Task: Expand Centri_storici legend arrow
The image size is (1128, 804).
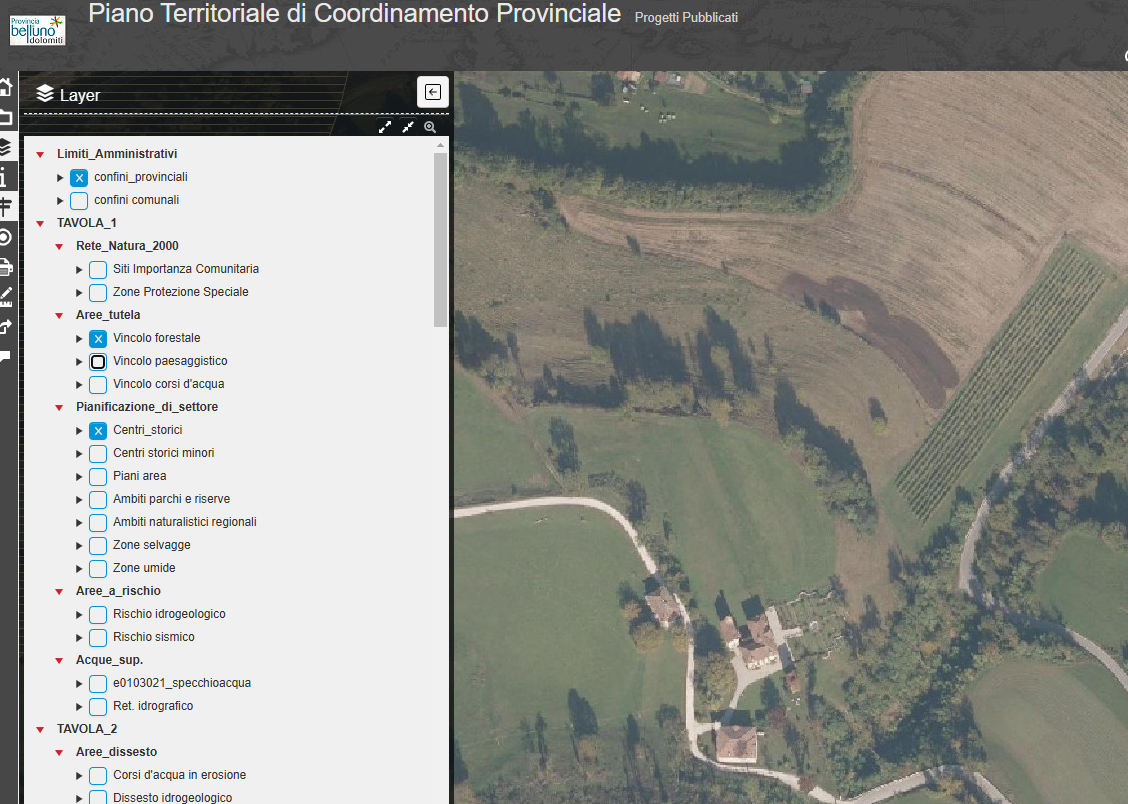Action: 79,431
